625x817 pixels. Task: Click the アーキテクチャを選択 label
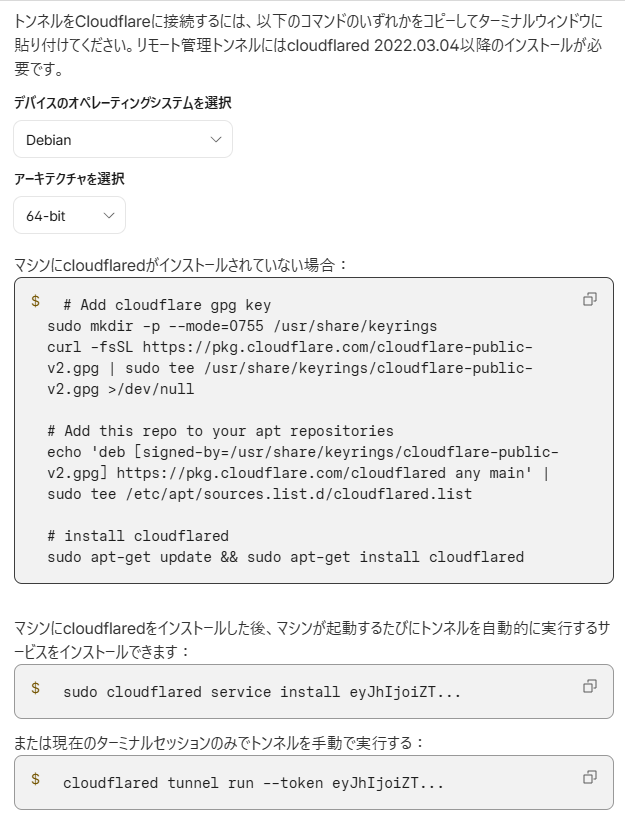click(x=69, y=179)
